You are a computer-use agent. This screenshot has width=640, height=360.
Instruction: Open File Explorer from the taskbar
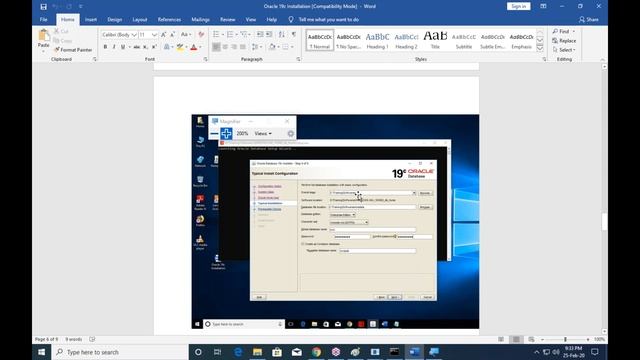[257, 352]
